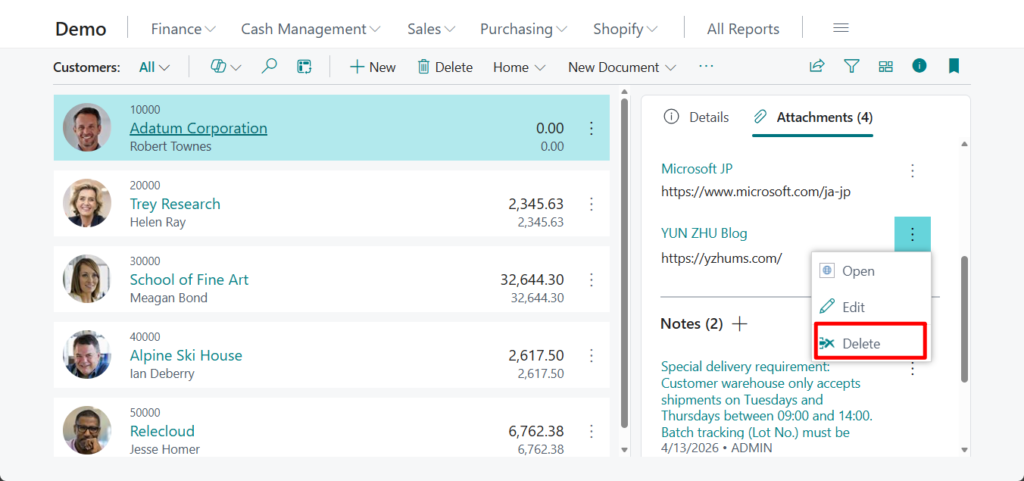Choose Delete from the context menu
The image size is (1024, 481).
860,343
